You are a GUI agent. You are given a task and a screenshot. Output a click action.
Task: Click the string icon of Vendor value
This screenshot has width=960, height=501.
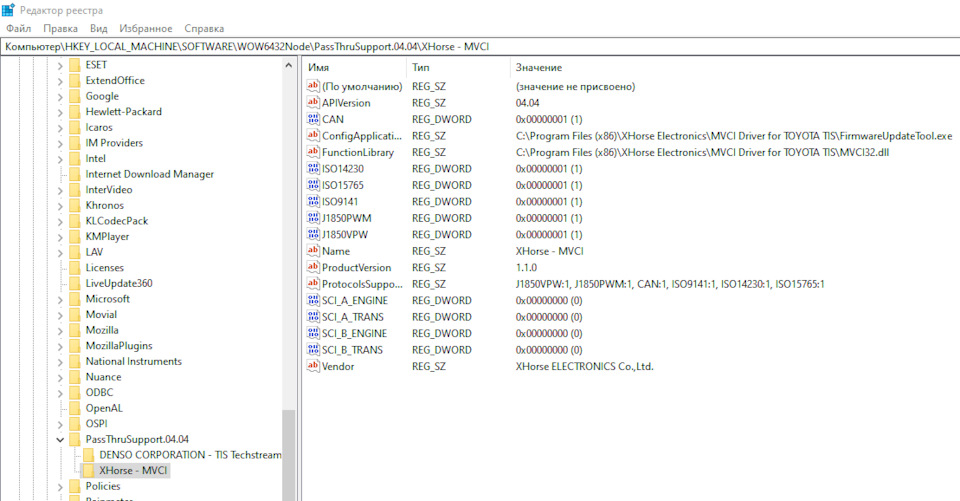tap(313, 367)
